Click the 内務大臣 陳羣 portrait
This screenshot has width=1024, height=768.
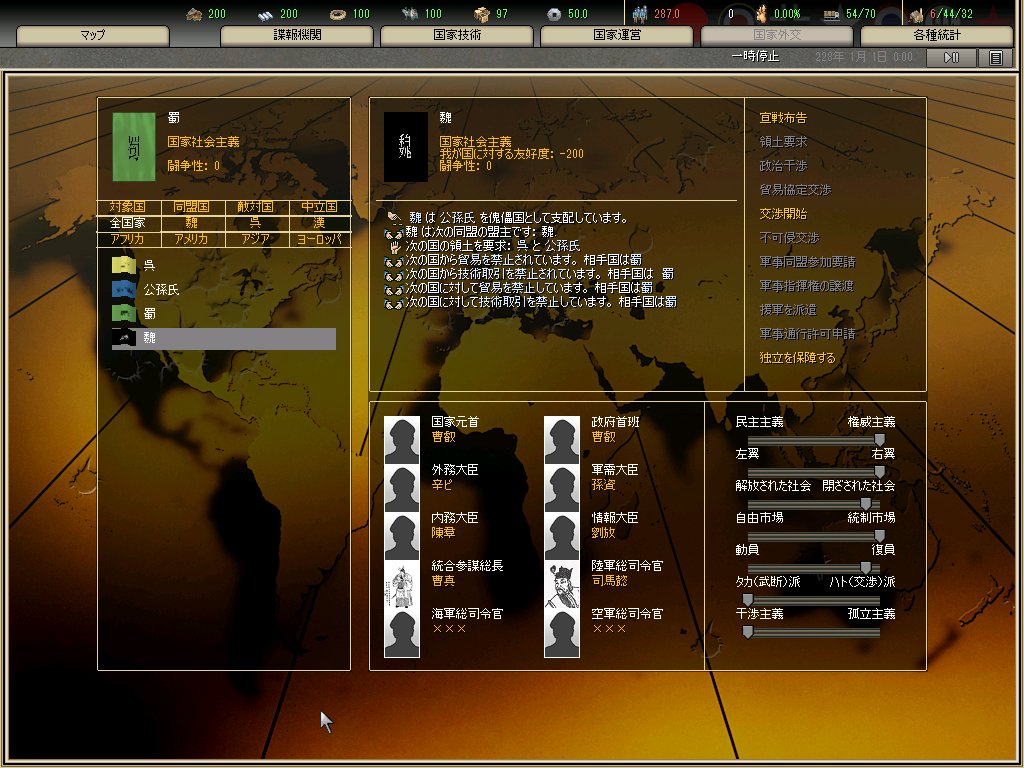pyautogui.click(x=402, y=537)
